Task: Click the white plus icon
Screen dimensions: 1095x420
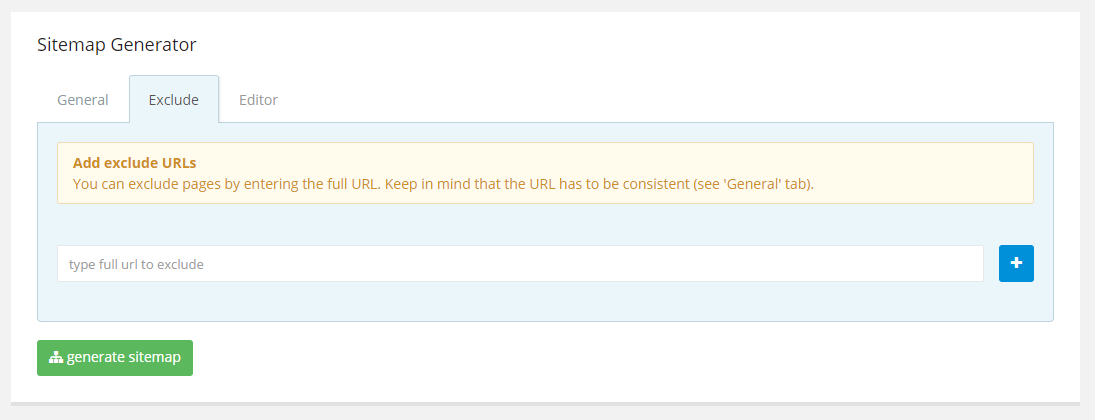Action: (1016, 263)
